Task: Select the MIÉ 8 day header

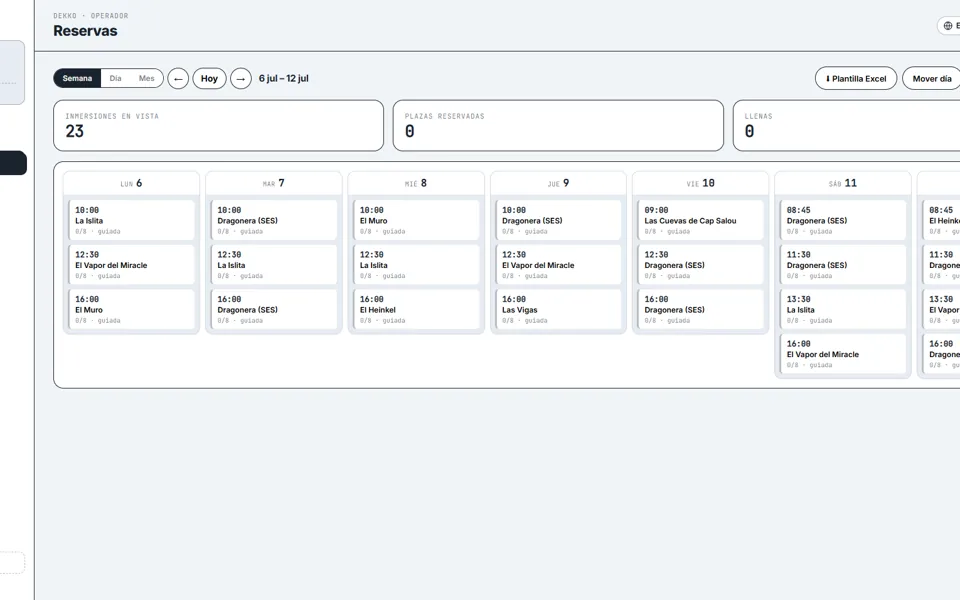Action: [416, 183]
